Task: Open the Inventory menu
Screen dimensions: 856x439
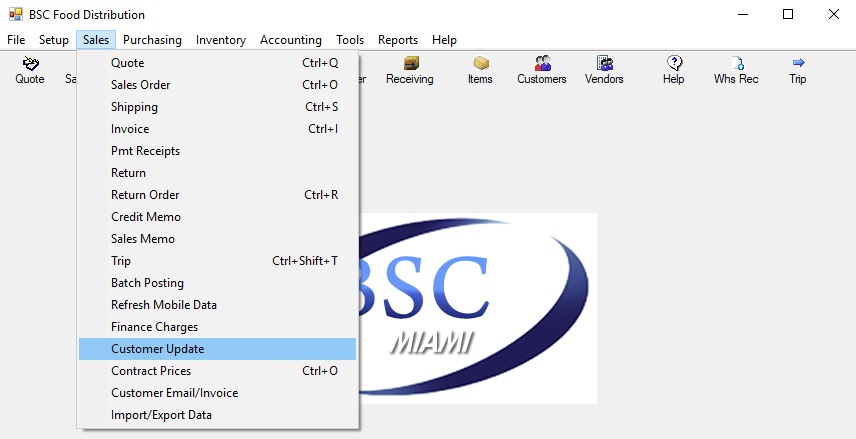Action: click(221, 40)
